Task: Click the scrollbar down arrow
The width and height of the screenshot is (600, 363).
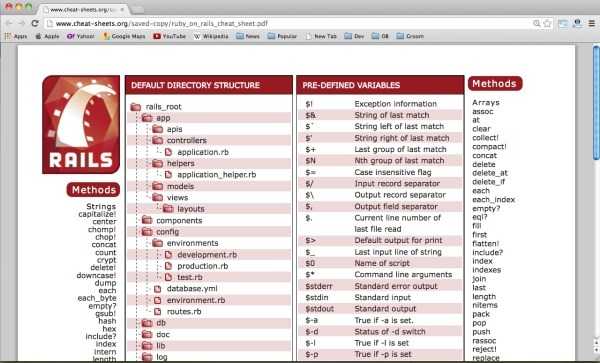Action: point(596,350)
